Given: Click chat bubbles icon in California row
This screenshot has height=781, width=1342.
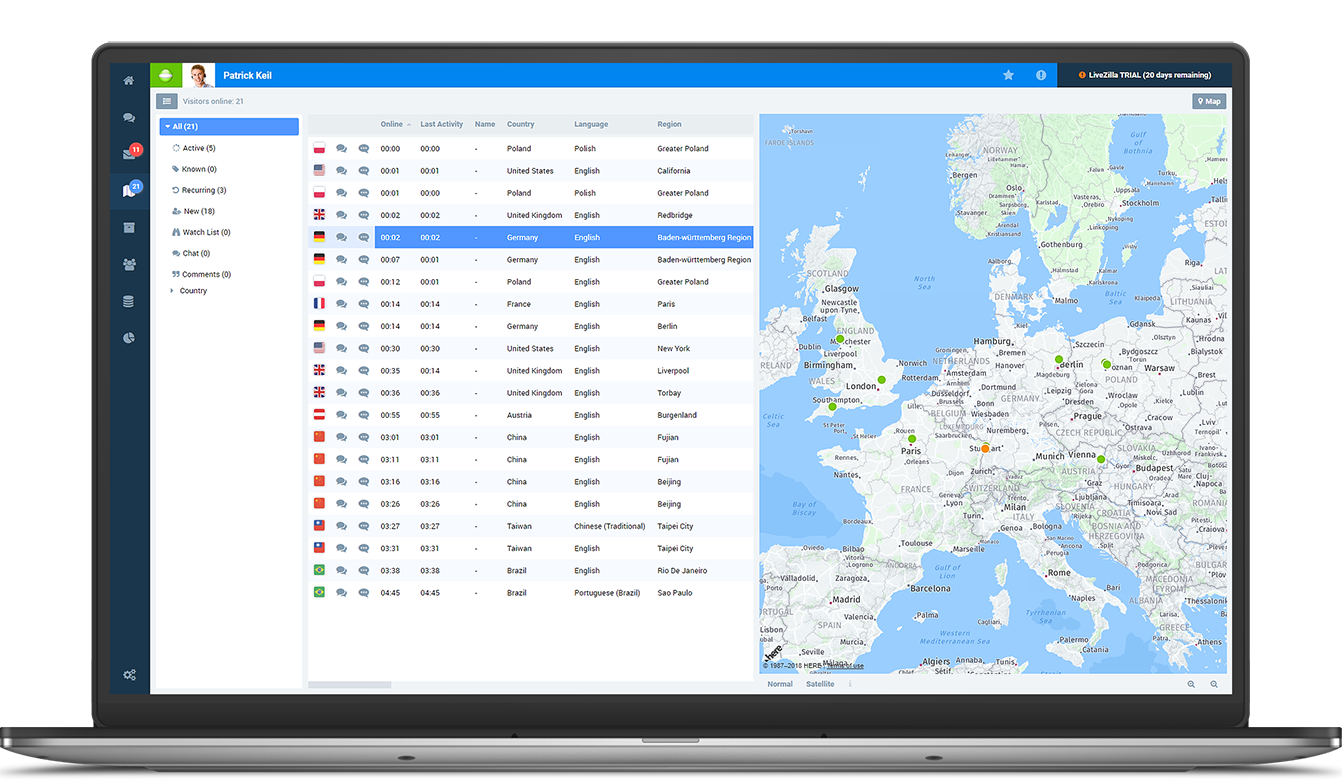Looking at the screenshot, I should 342,171.
